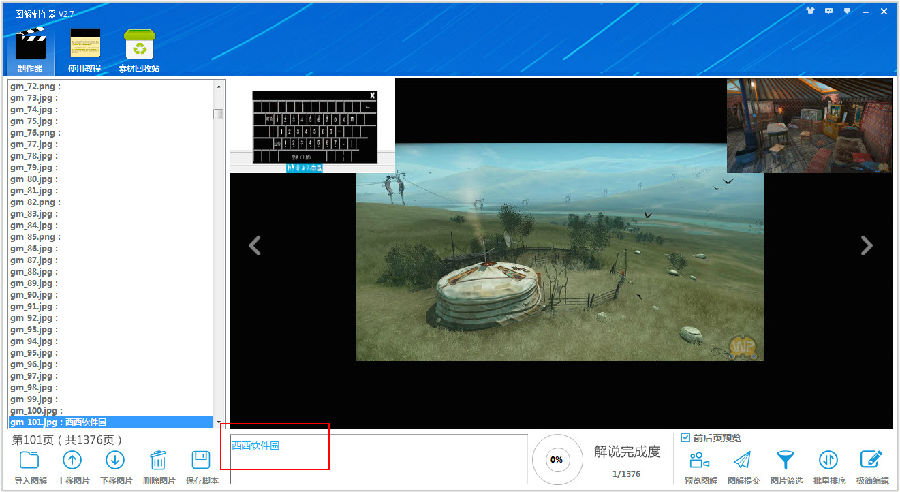Open the material recycle bin tab
This screenshot has height=492, width=900.
(x=139, y=50)
